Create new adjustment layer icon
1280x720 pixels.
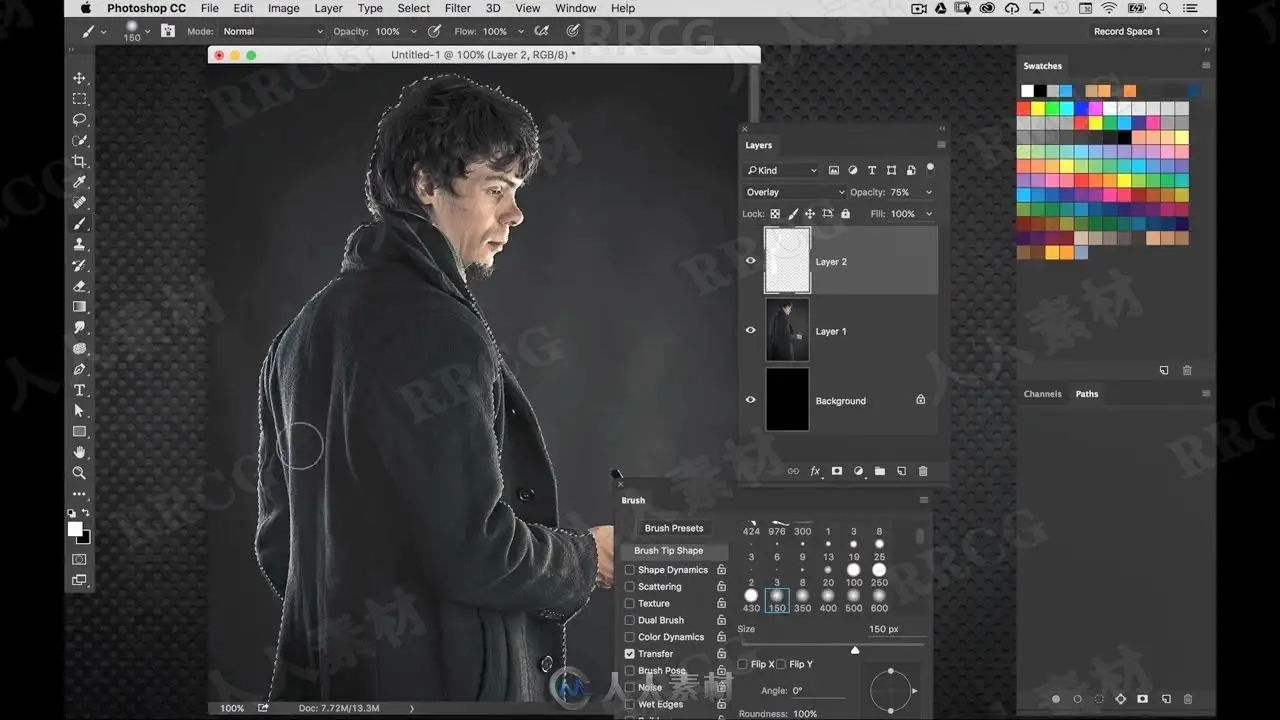tap(858, 471)
